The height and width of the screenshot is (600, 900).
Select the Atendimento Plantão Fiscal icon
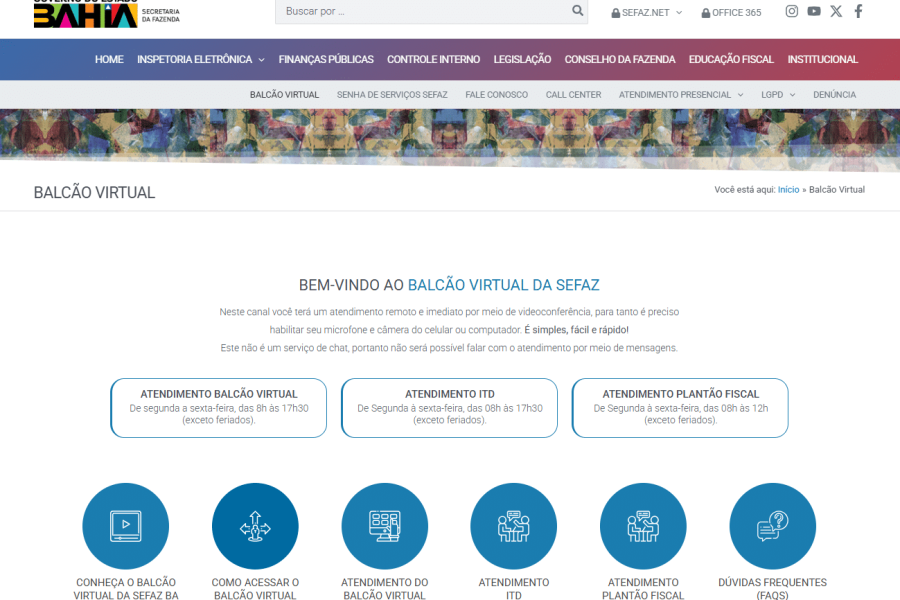click(x=643, y=525)
